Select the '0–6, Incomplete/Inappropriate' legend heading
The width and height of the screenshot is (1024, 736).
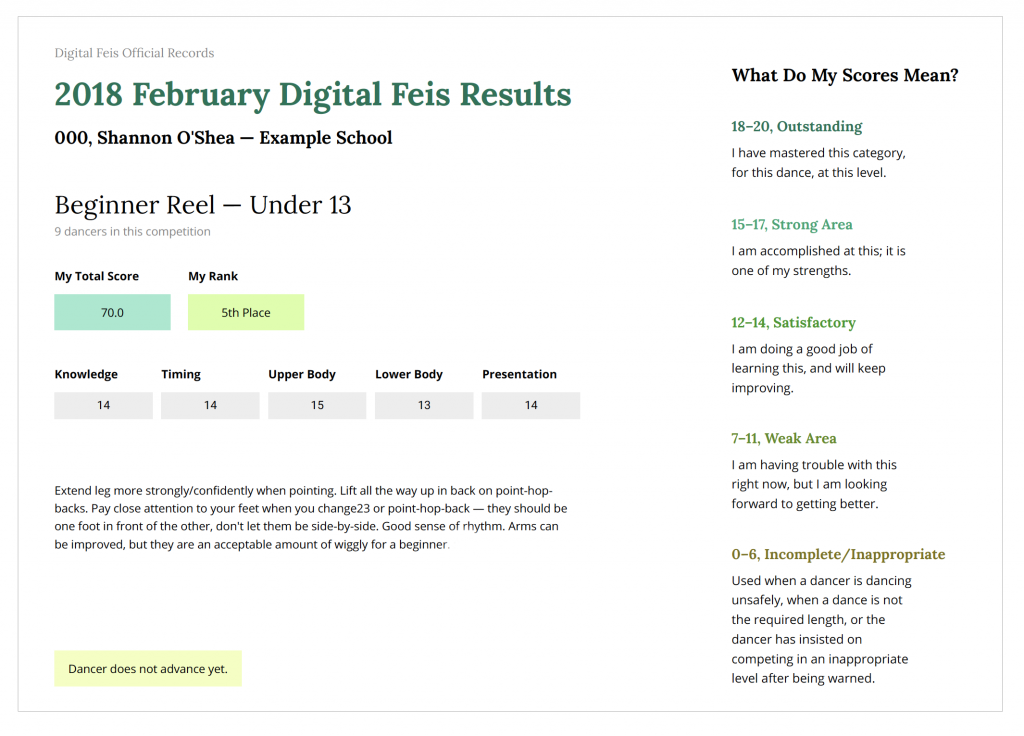(838, 555)
